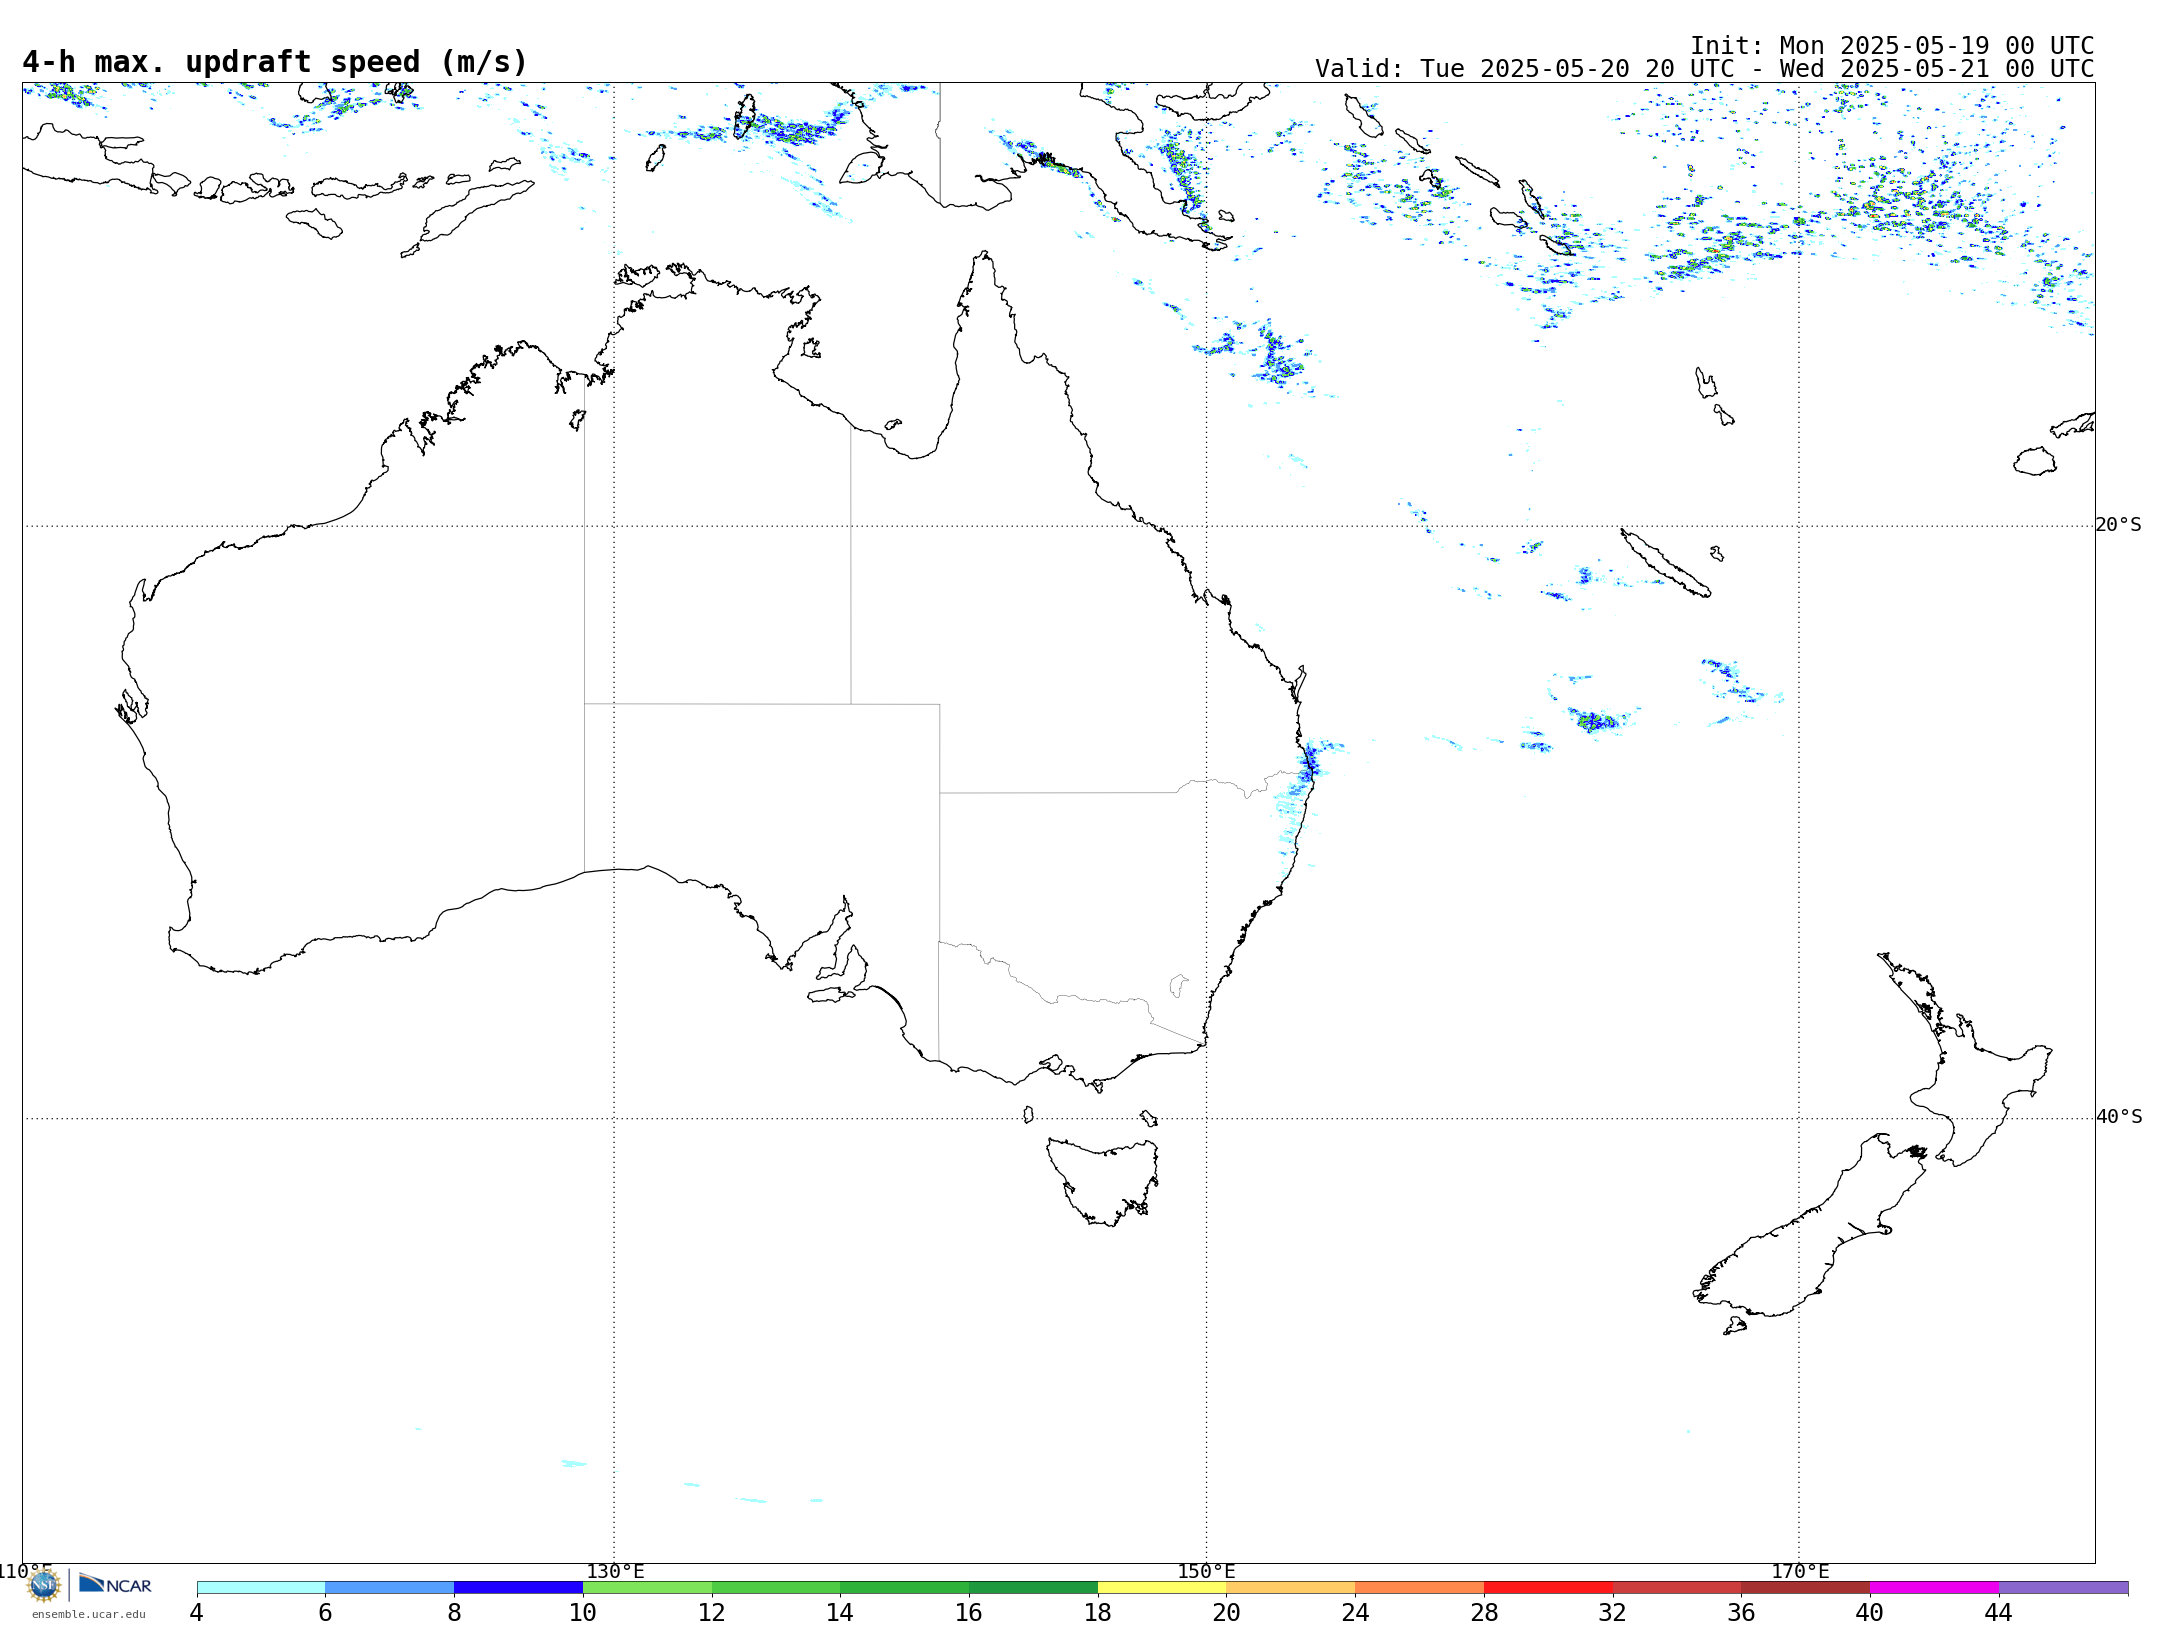Pick the light green 10-12 colorbar segment

pyautogui.click(x=647, y=1587)
